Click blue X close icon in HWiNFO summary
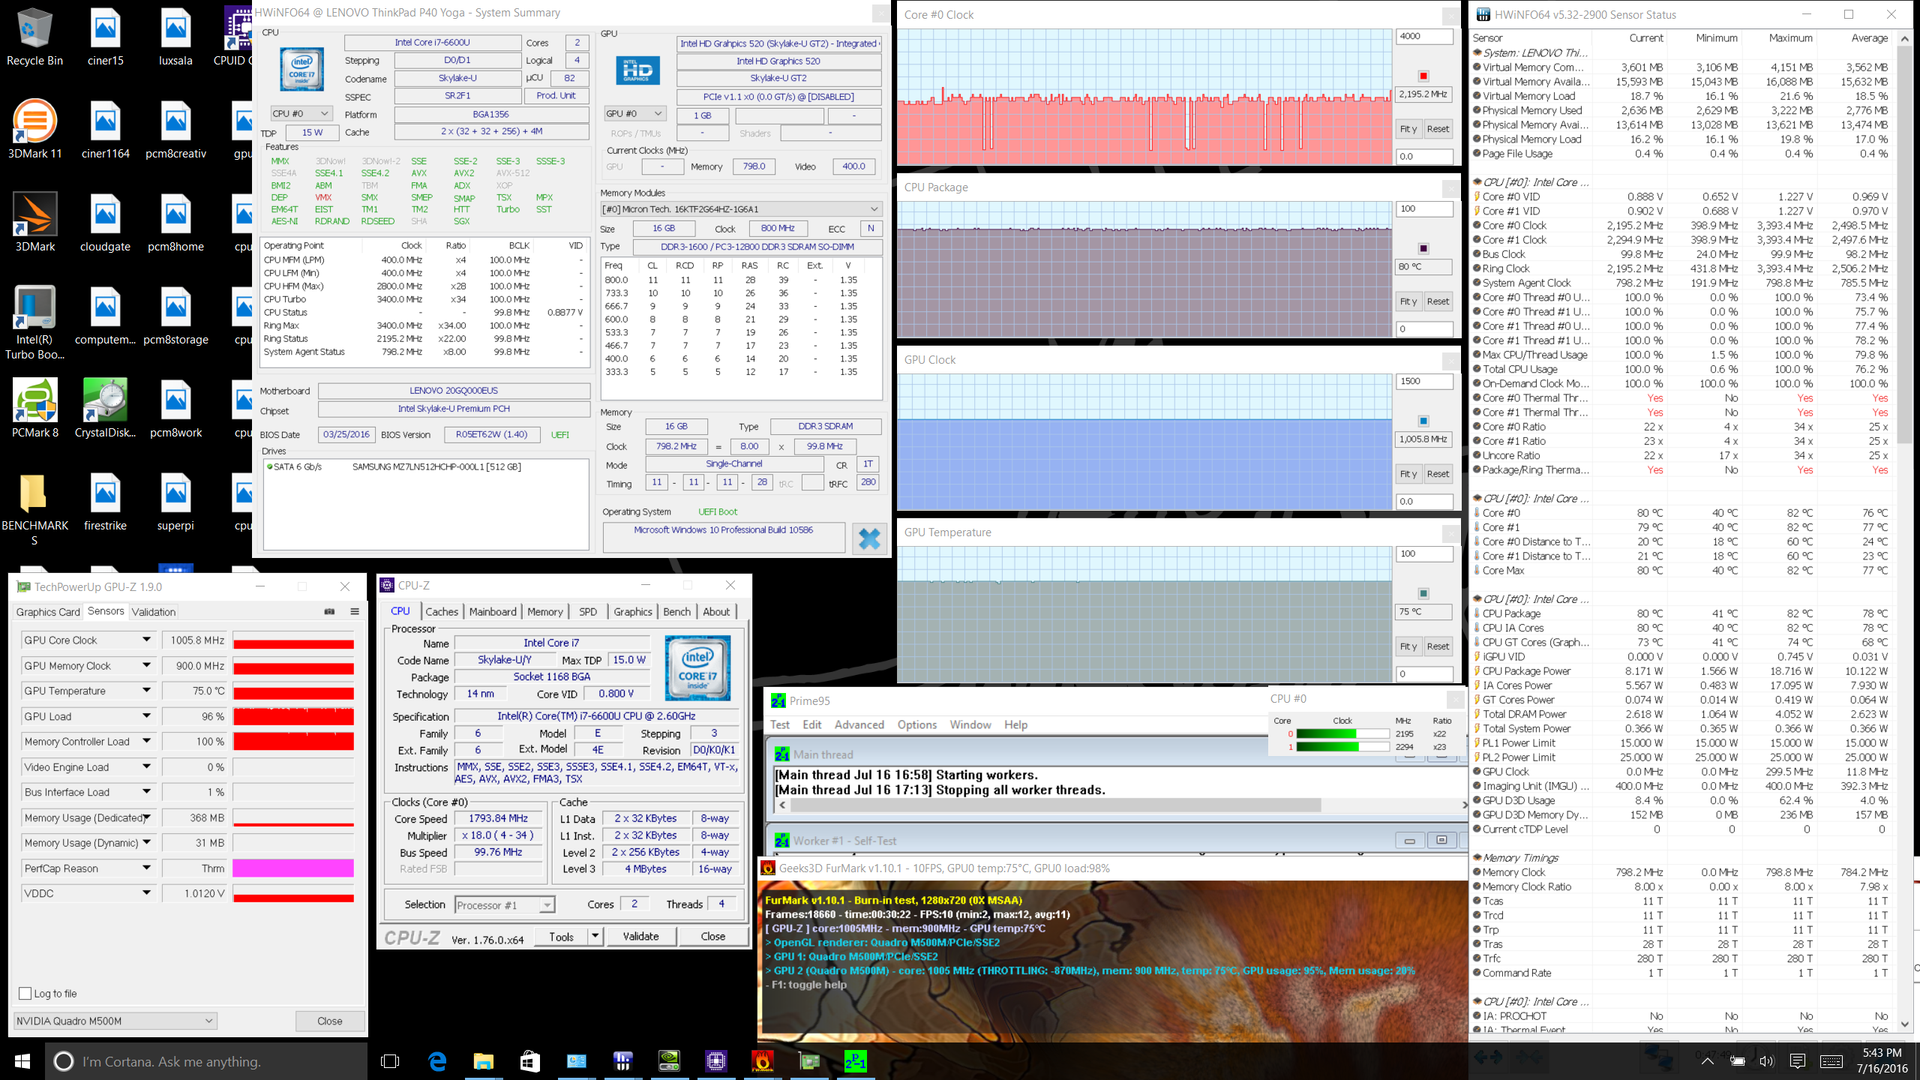 coord(869,539)
